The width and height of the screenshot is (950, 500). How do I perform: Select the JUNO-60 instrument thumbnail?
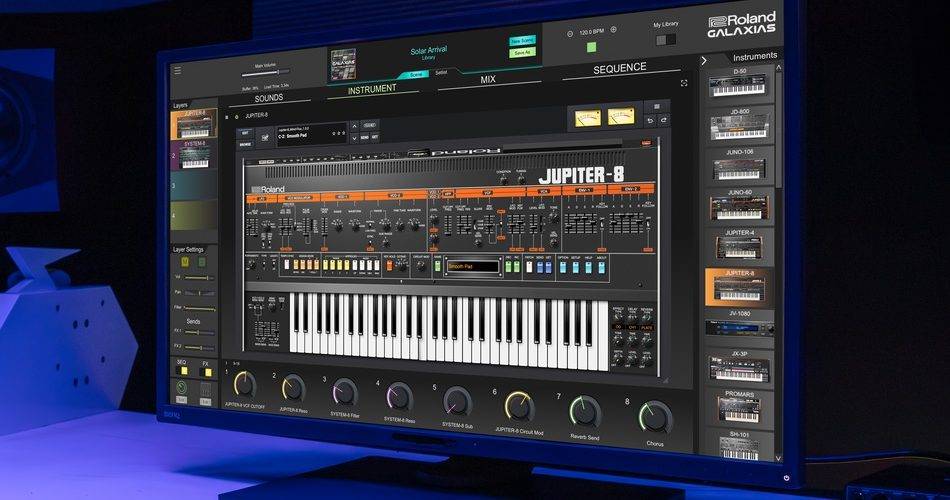click(x=740, y=208)
